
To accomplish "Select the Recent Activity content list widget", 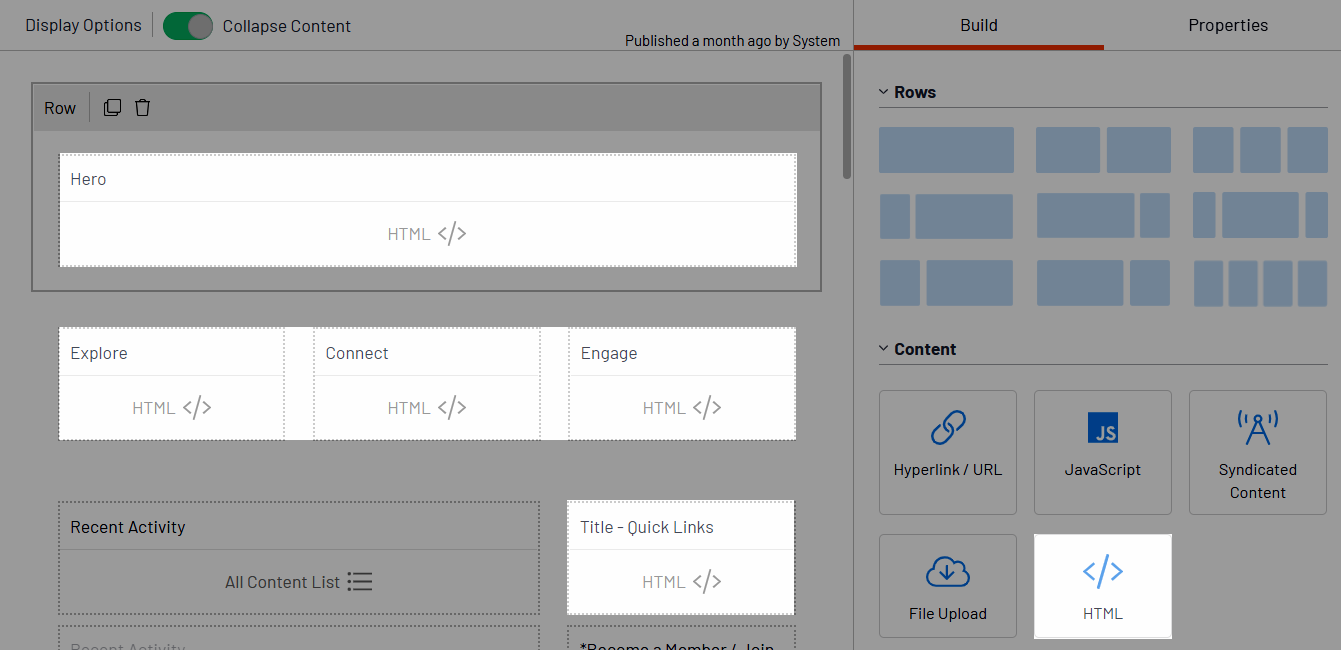I will 299,558.
